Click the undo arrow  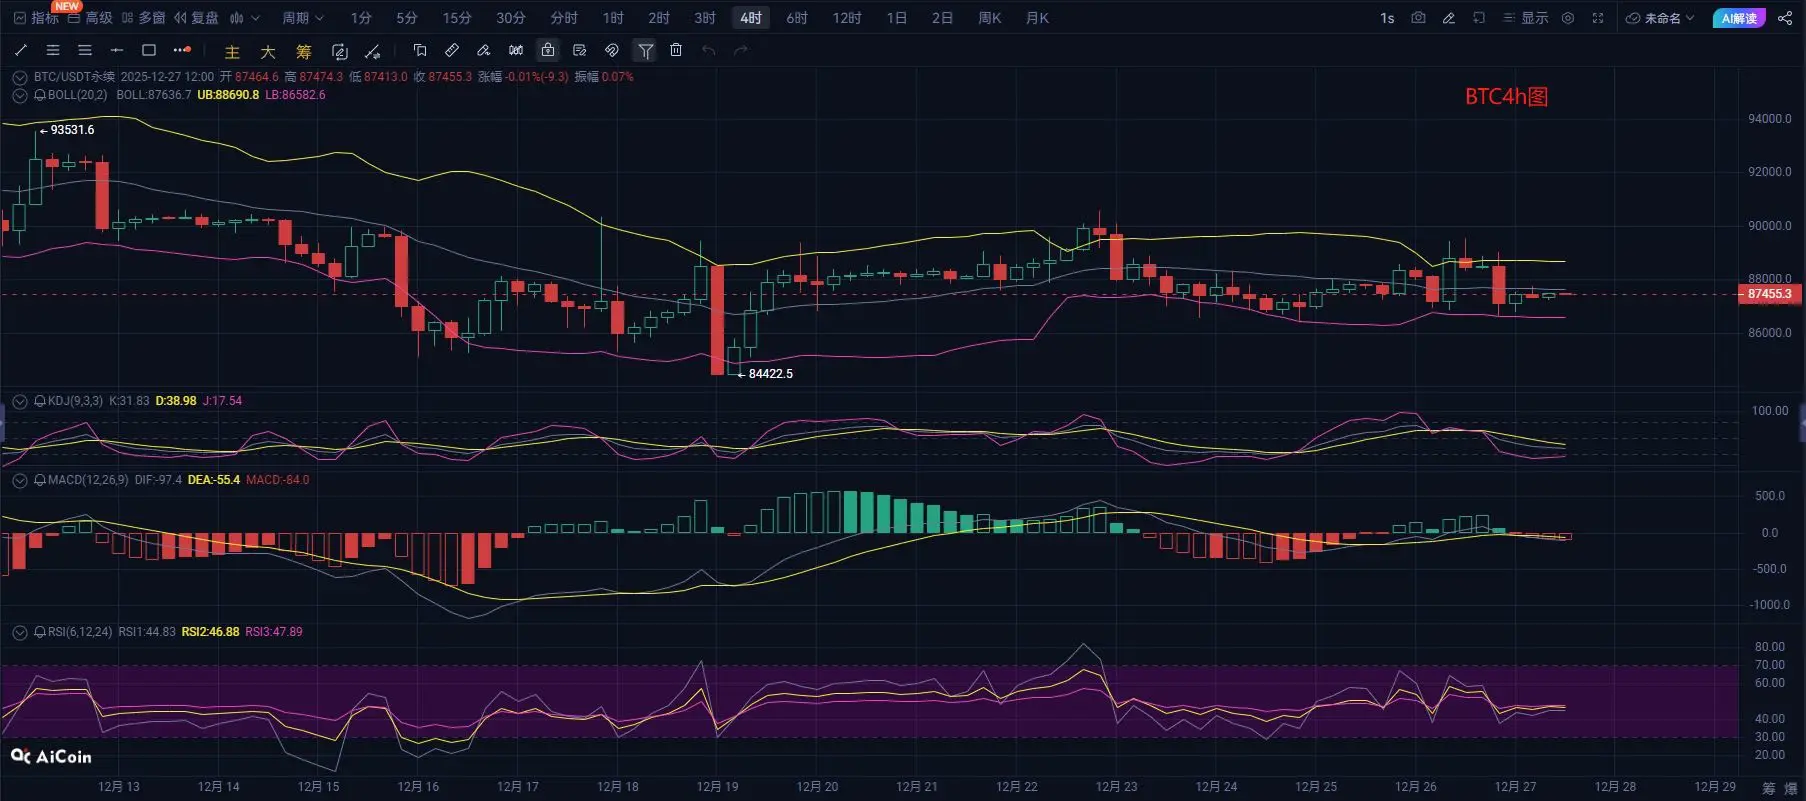708,50
